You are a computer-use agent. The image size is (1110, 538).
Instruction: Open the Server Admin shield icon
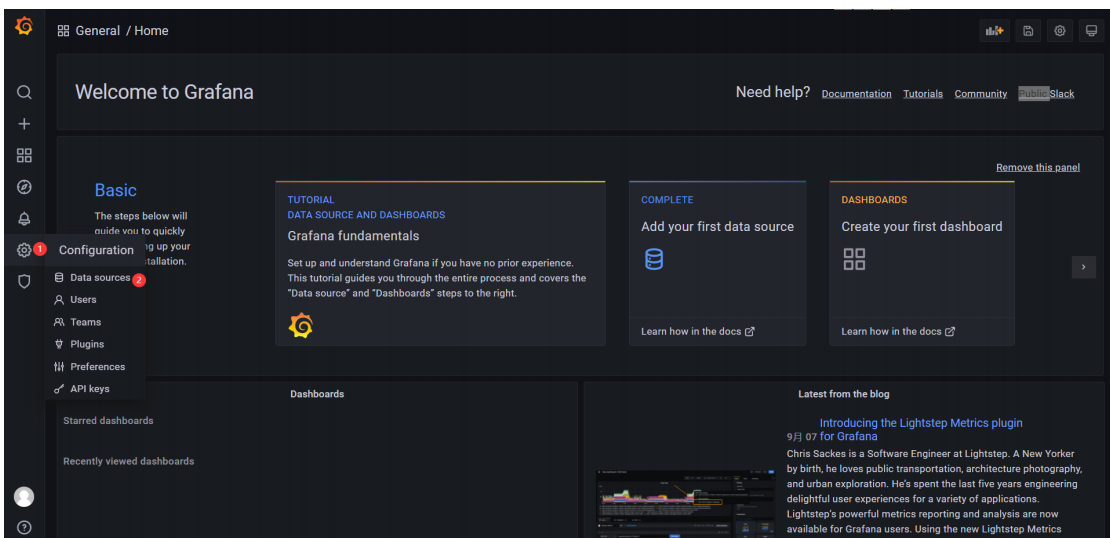point(24,282)
